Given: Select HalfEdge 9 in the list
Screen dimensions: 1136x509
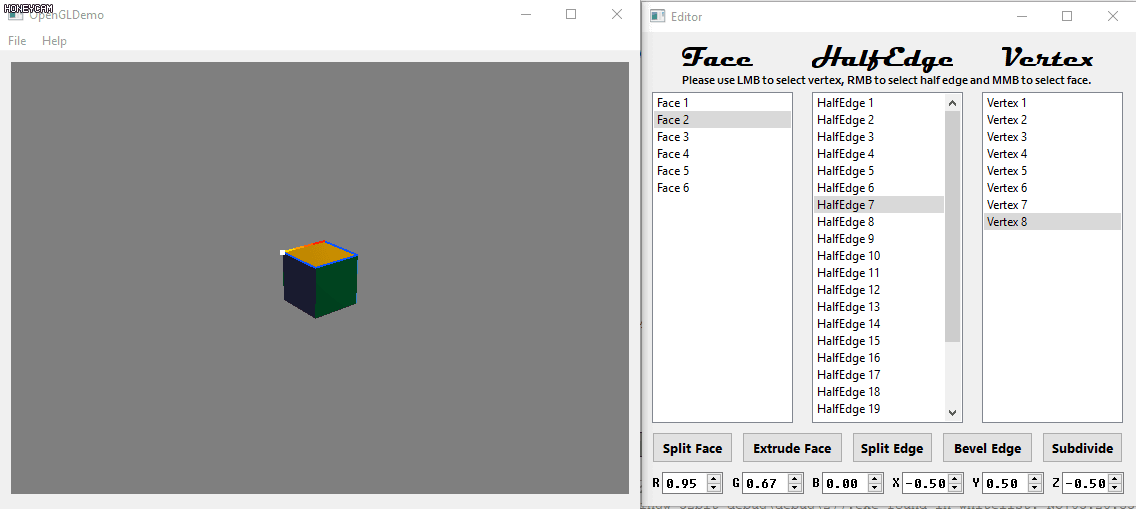Looking at the screenshot, I should tap(879, 239).
